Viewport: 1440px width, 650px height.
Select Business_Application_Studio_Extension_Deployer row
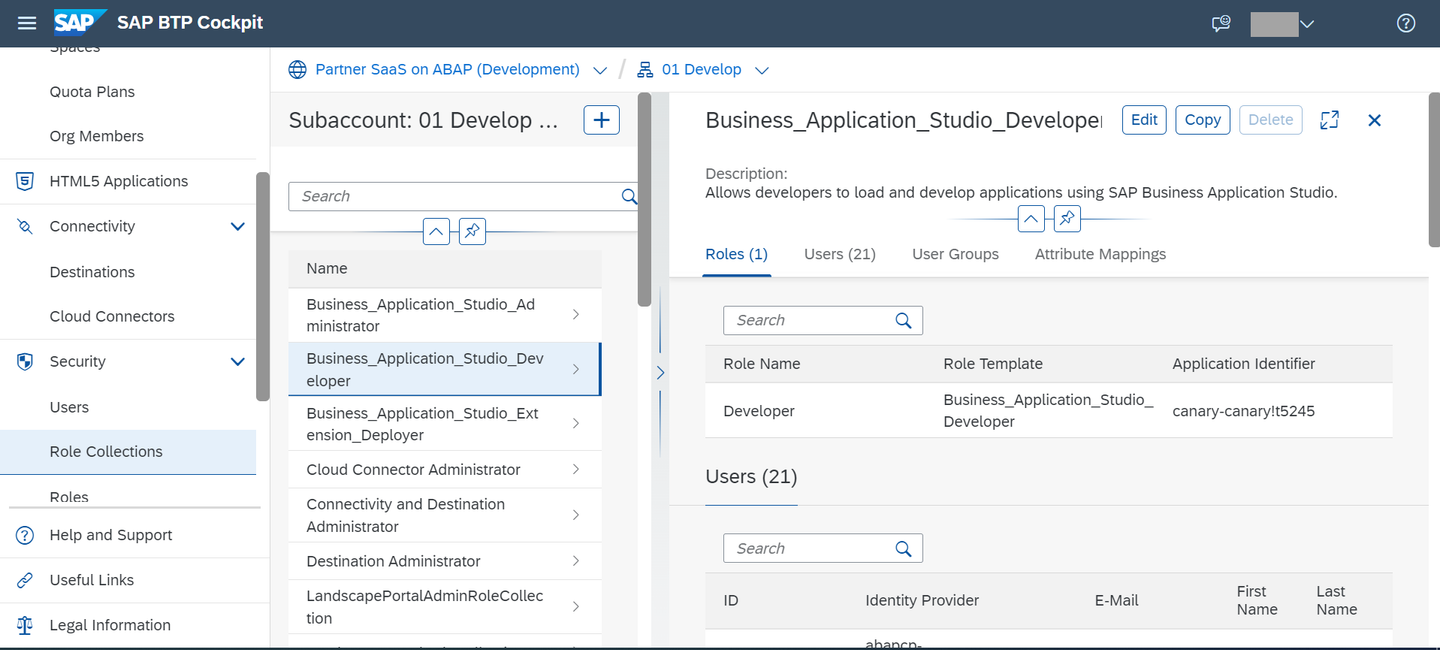[445, 424]
